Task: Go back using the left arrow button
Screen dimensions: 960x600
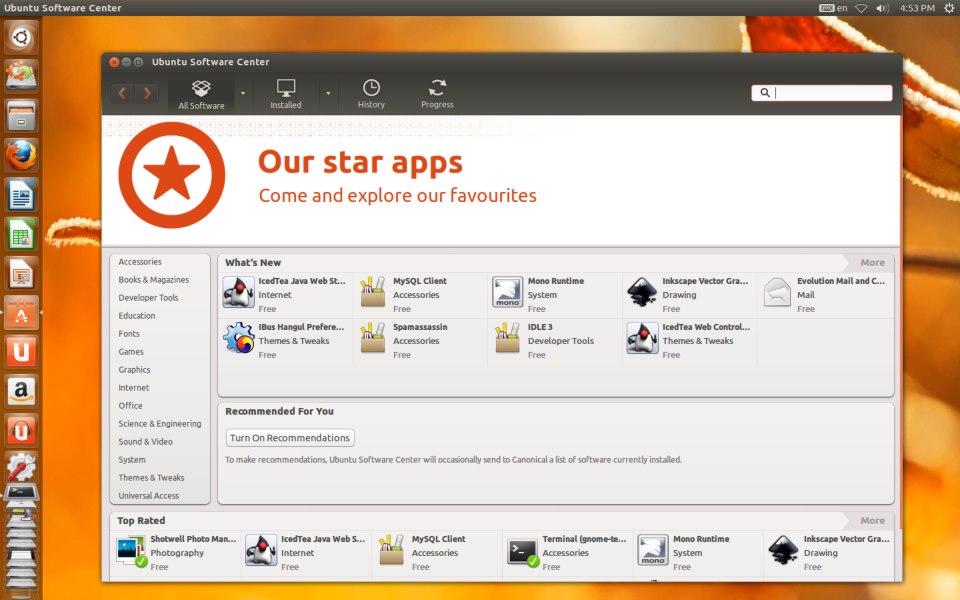Action: 122,93
